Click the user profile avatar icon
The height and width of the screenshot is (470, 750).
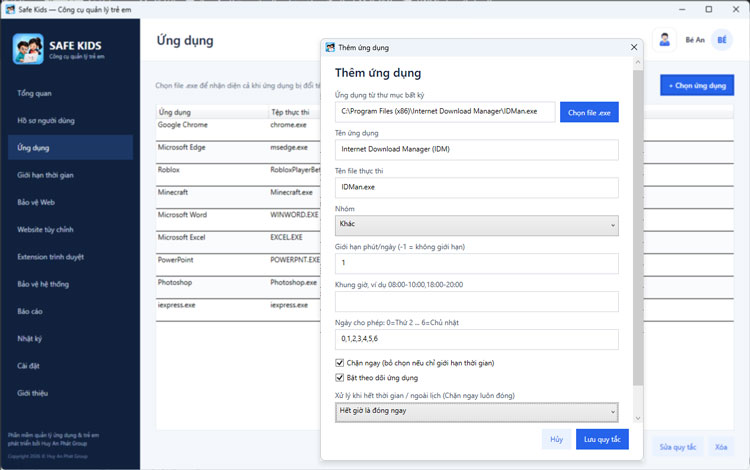pyautogui.click(x=664, y=40)
